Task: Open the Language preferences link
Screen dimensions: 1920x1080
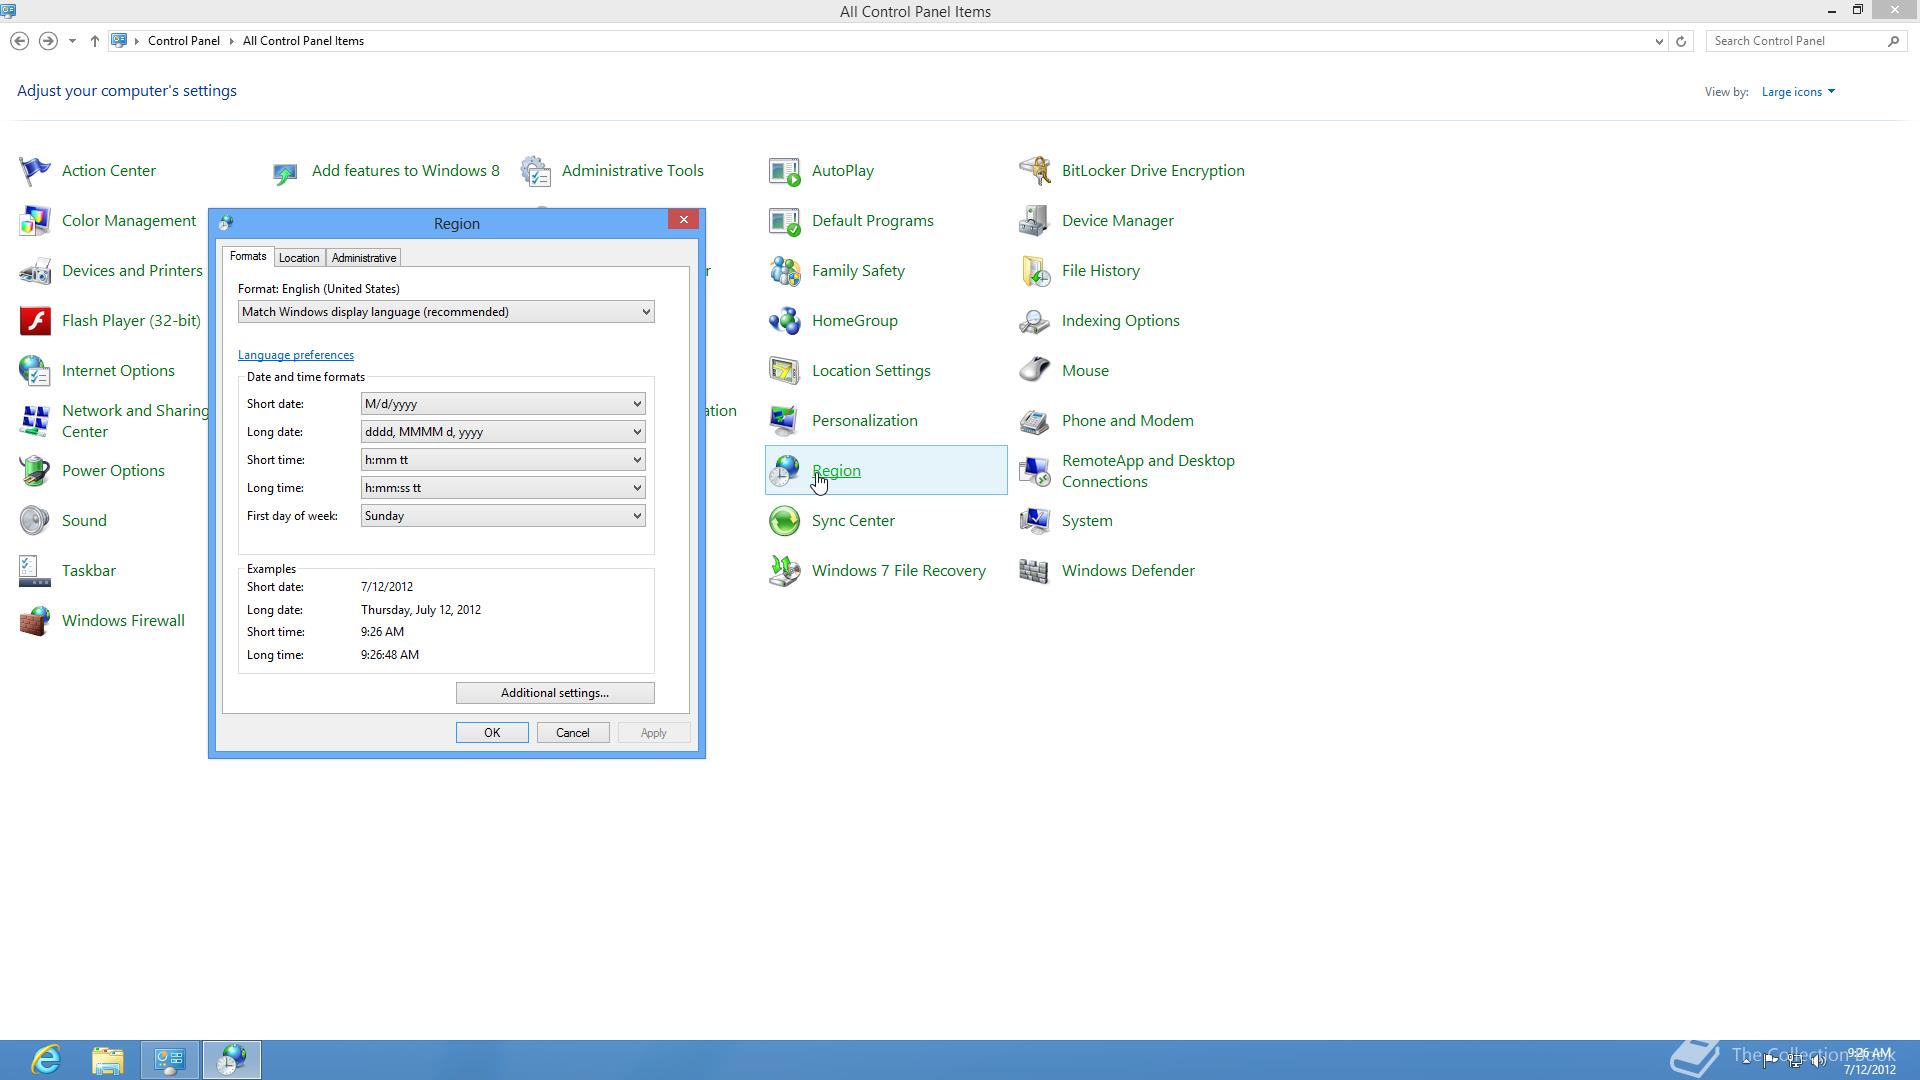Action: click(x=296, y=355)
